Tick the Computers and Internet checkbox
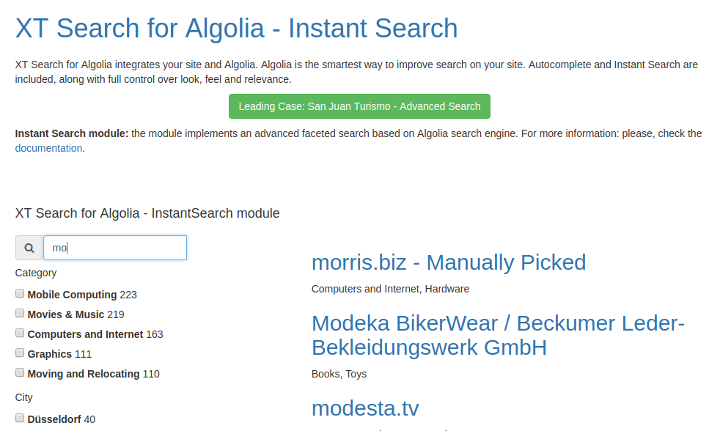720x431 pixels. (19, 333)
